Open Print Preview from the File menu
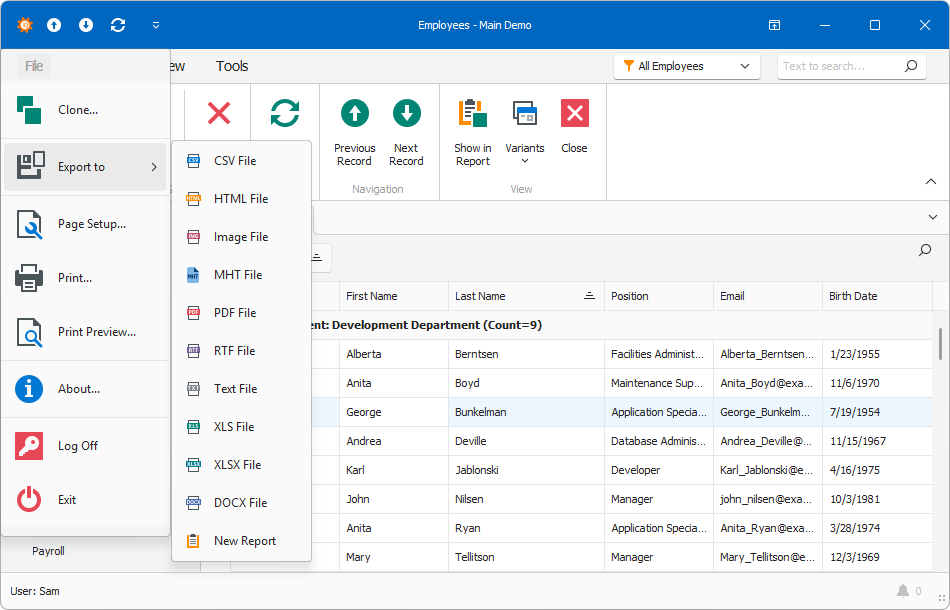 92,331
